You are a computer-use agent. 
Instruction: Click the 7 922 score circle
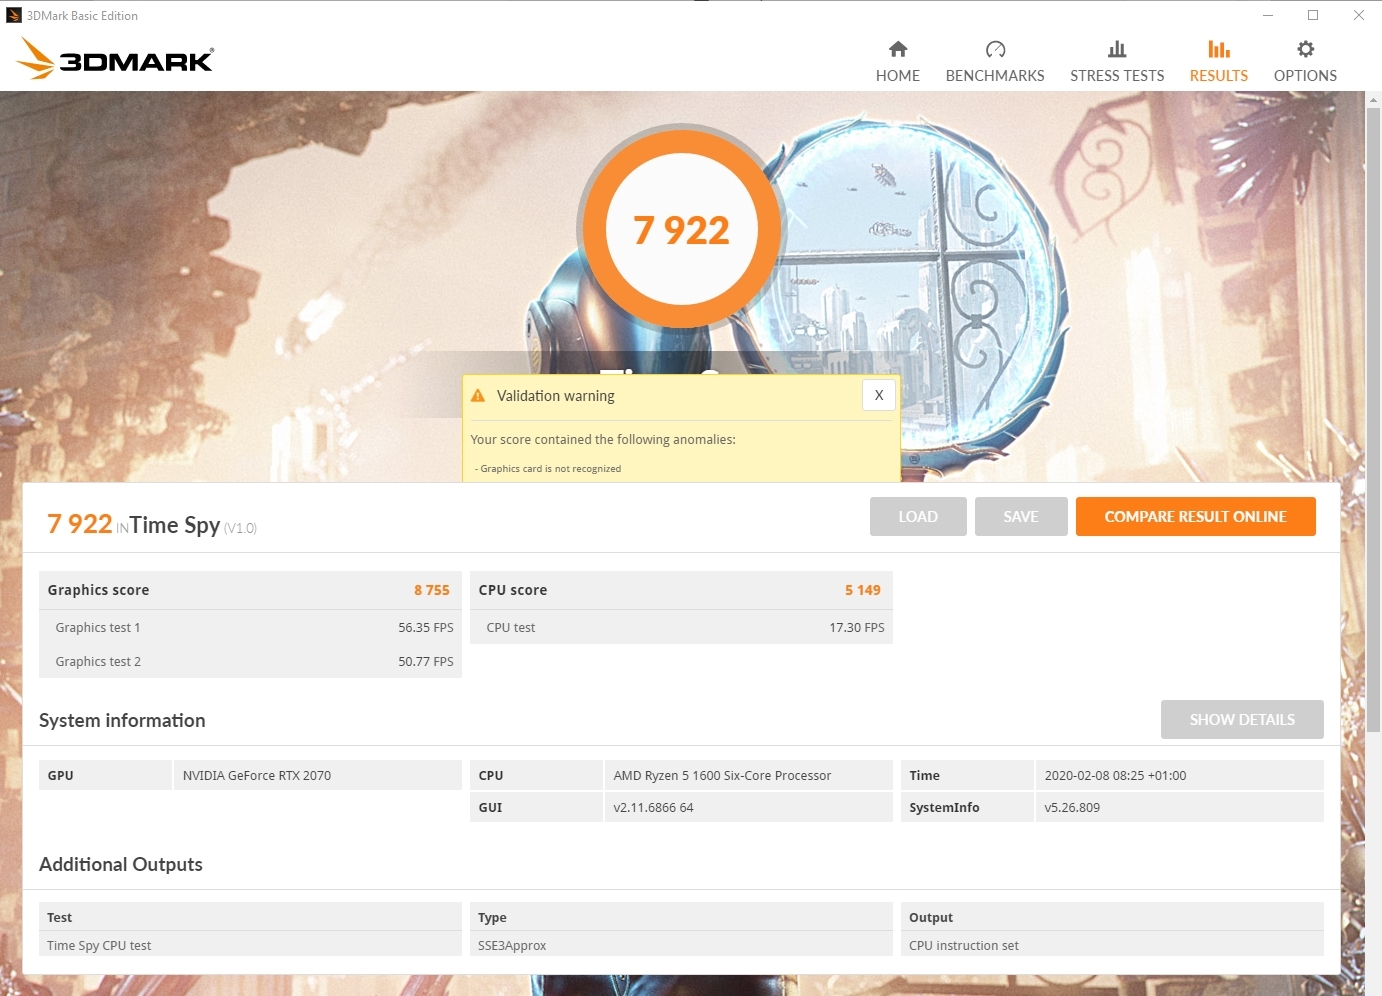click(x=682, y=229)
